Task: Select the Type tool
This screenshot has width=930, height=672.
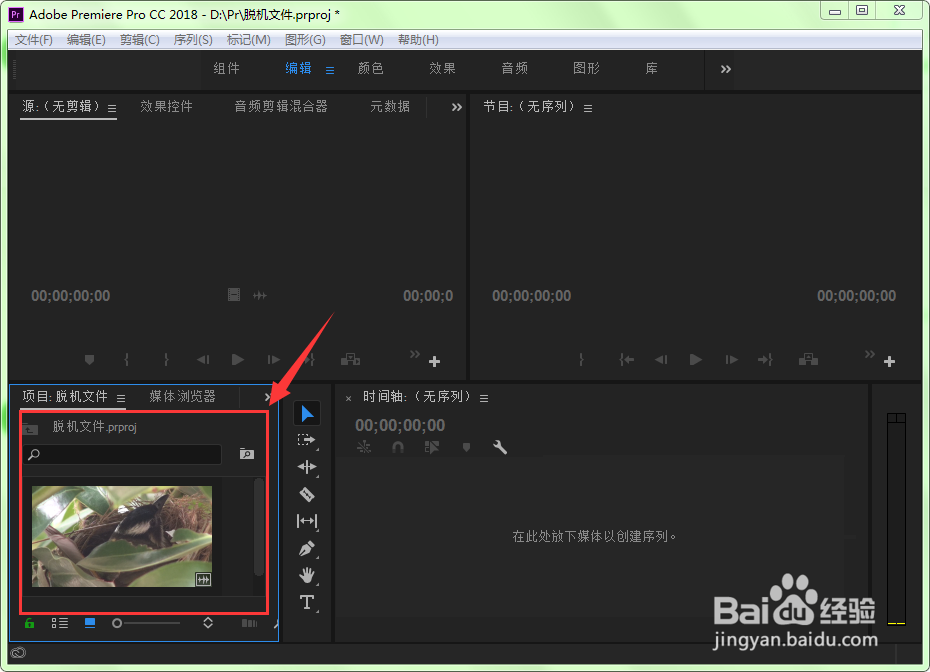Action: tap(307, 602)
